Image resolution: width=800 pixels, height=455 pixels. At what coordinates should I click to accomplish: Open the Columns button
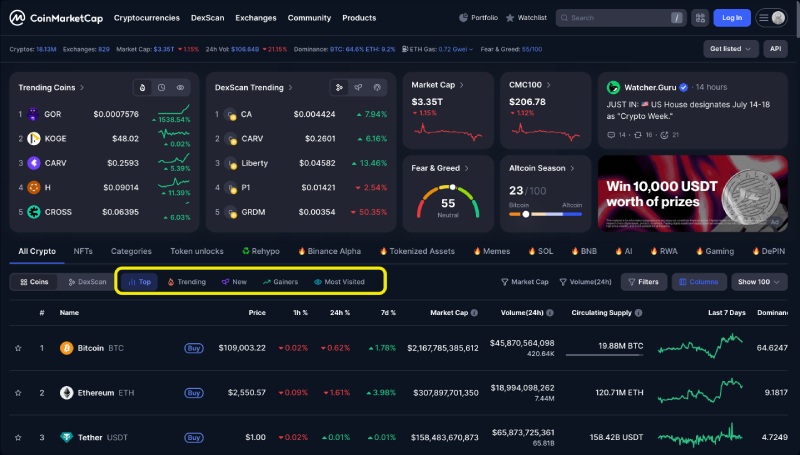click(x=699, y=282)
